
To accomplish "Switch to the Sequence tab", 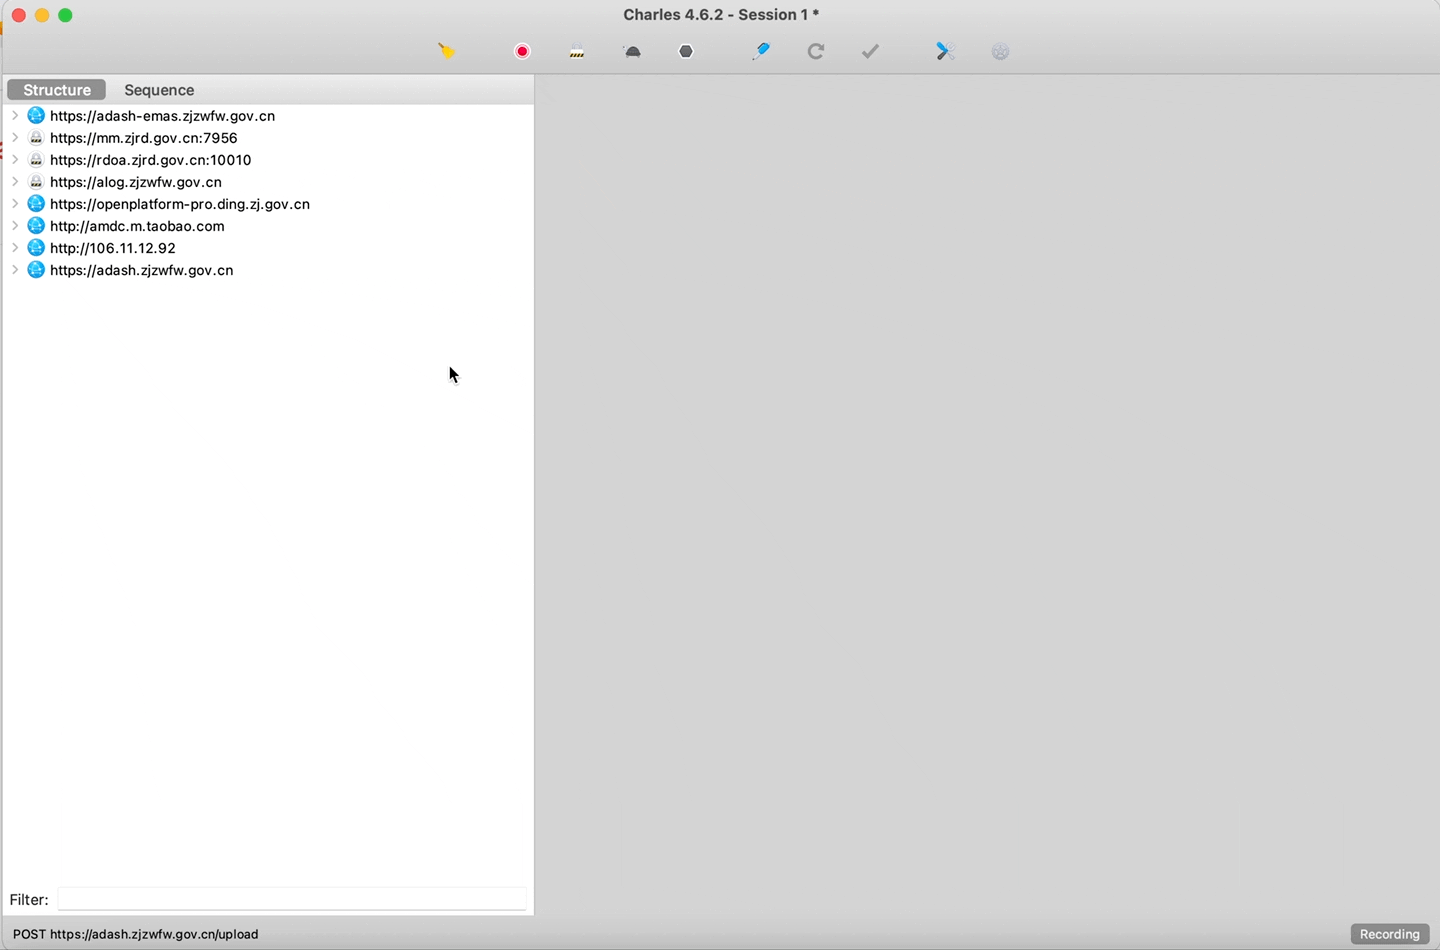I will click(159, 90).
